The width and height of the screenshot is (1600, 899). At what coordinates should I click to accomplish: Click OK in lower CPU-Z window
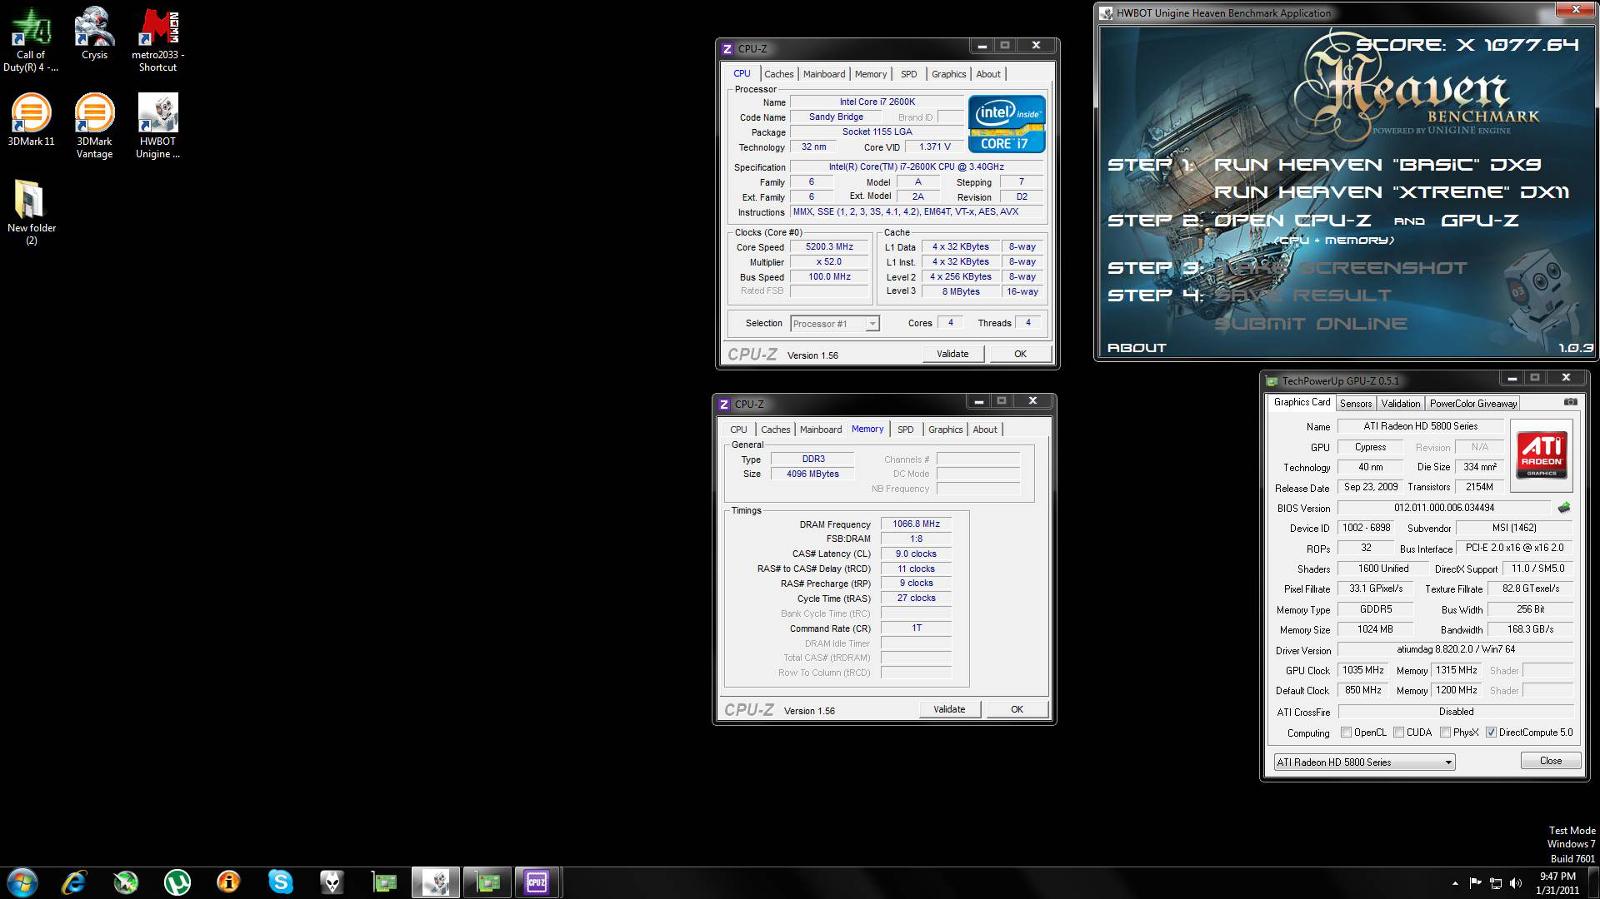pyautogui.click(x=1017, y=710)
